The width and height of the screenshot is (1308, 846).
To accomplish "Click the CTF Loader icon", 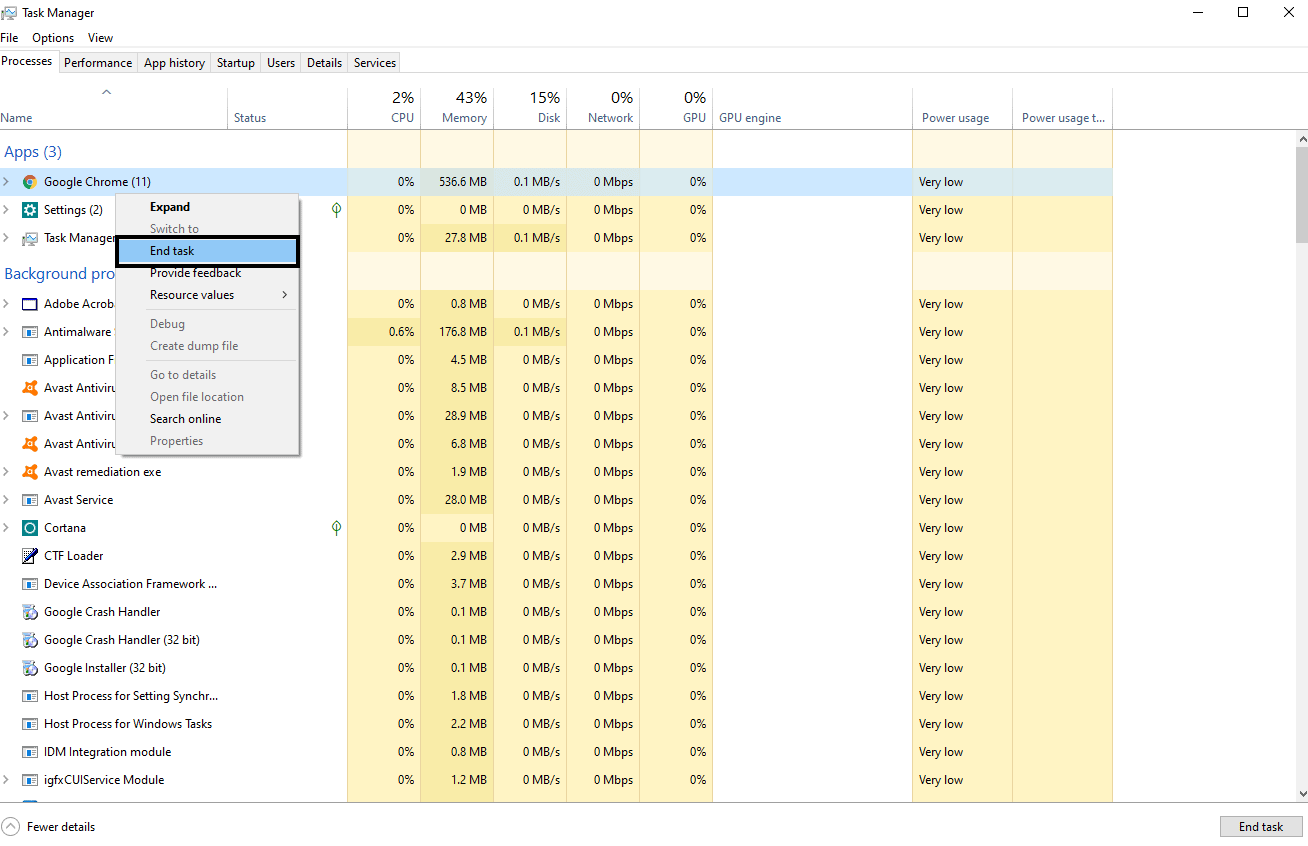I will click(x=29, y=555).
